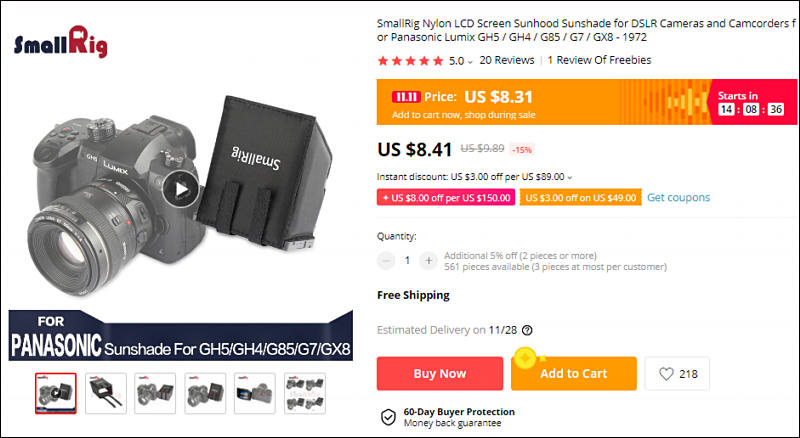This screenshot has height=438, width=800.
Task: Play the product video on camera image
Action: (x=181, y=189)
